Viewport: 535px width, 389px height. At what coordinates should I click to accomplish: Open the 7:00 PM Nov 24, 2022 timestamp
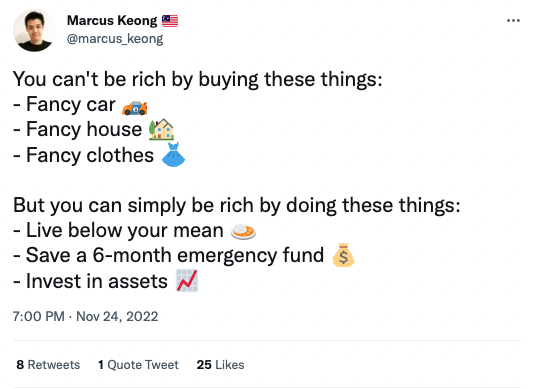point(85,316)
